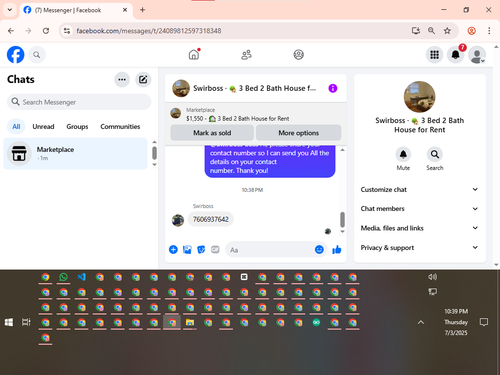Choose a sticker icon in composer
This screenshot has width=500, height=375.
201,250
